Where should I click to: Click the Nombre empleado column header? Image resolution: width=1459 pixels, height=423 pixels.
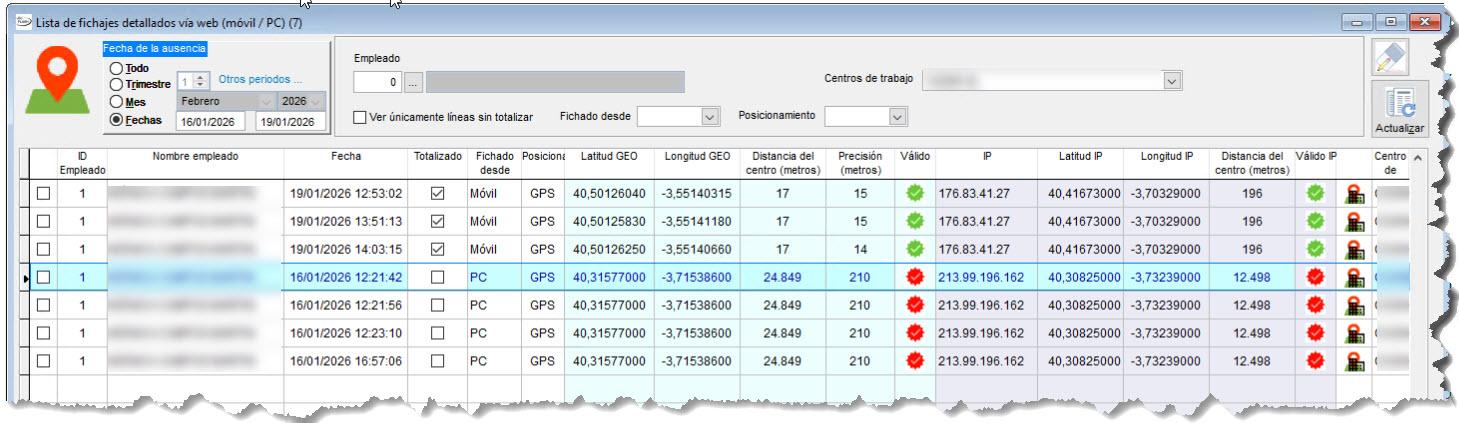coord(196,157)
